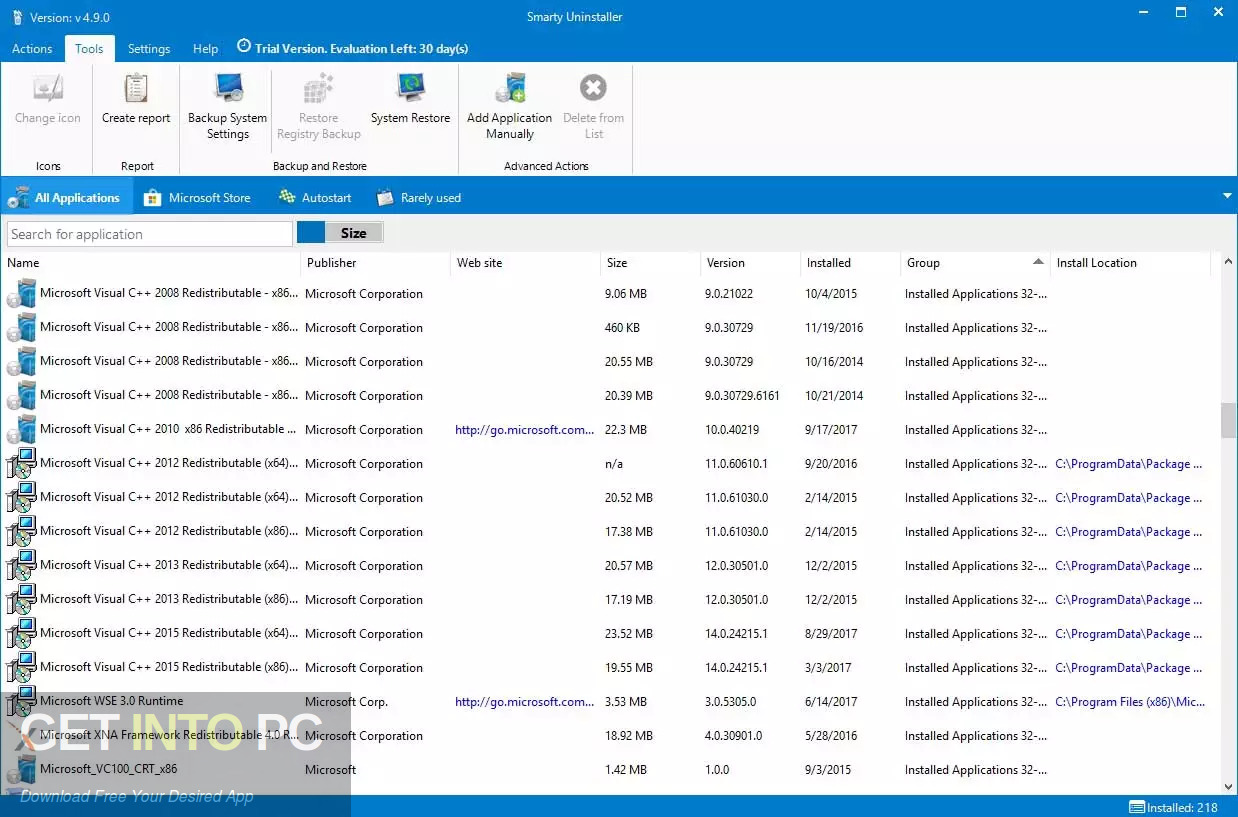Click the vertical scrollbar thumb
The height and width of the screenshot is (817, 1238).
(x=1228, y=420)
